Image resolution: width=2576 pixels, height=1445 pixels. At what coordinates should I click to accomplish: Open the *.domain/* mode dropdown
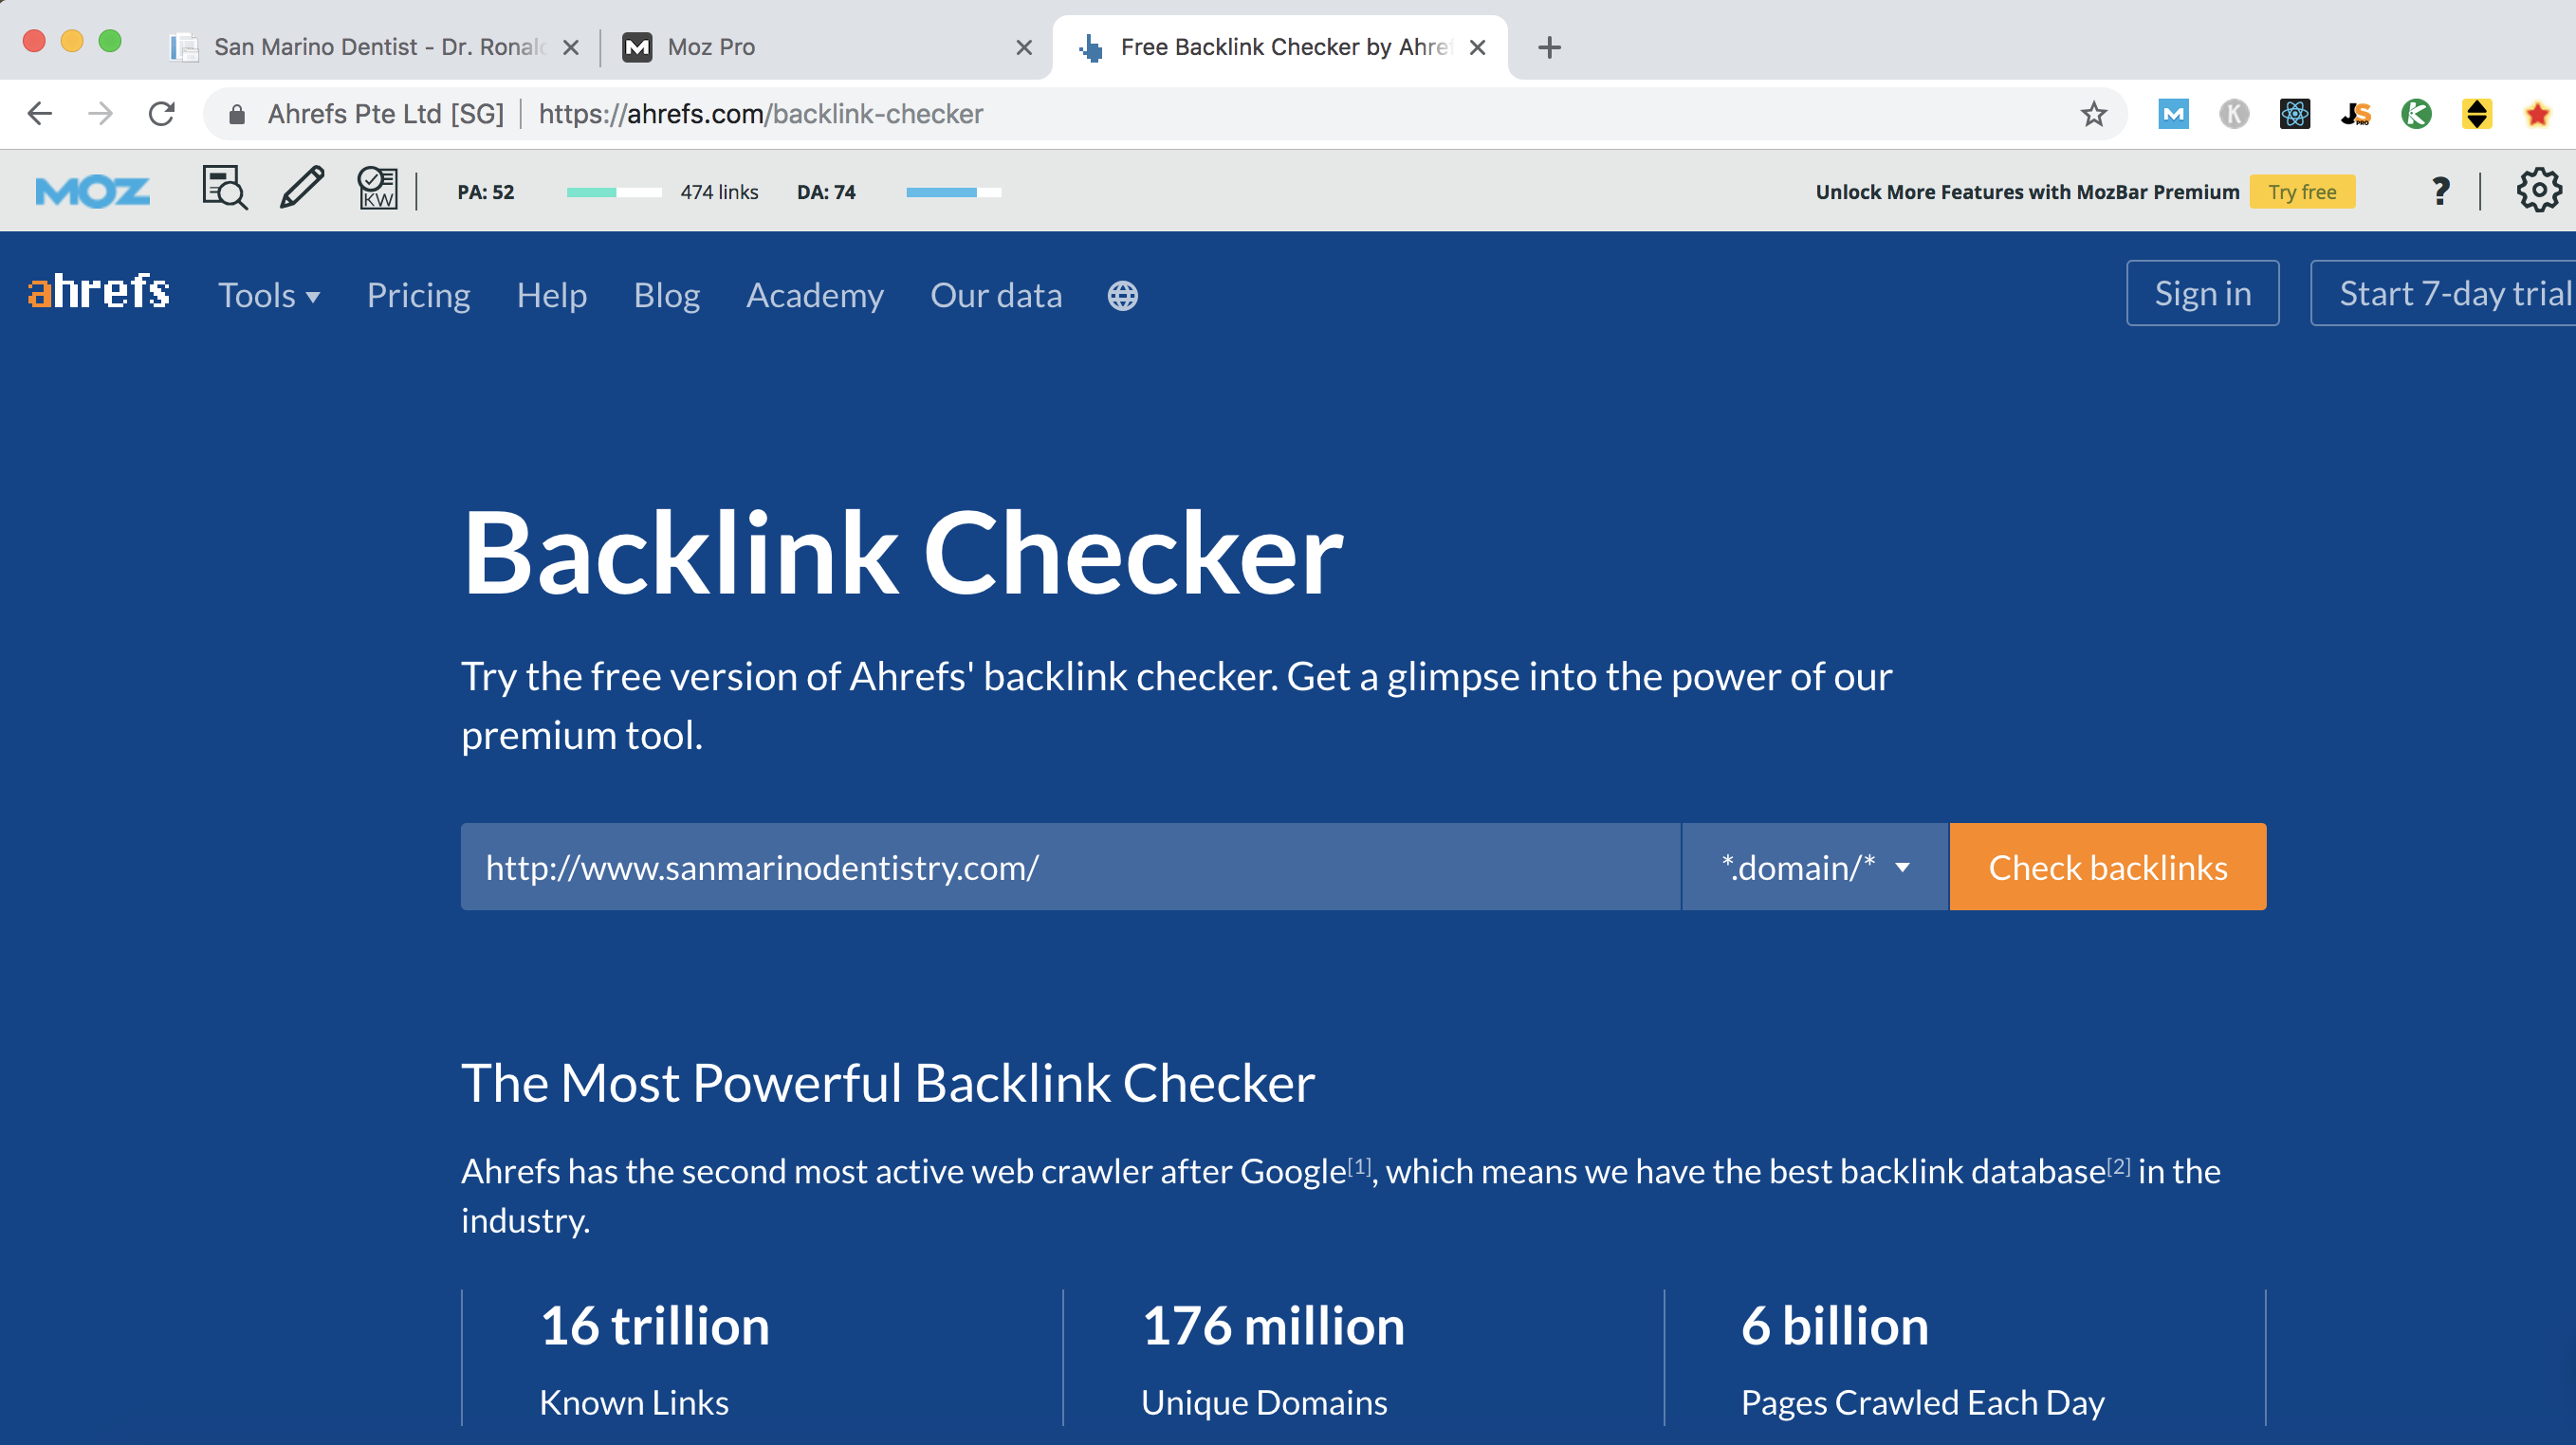click(x=1815, y=867)
